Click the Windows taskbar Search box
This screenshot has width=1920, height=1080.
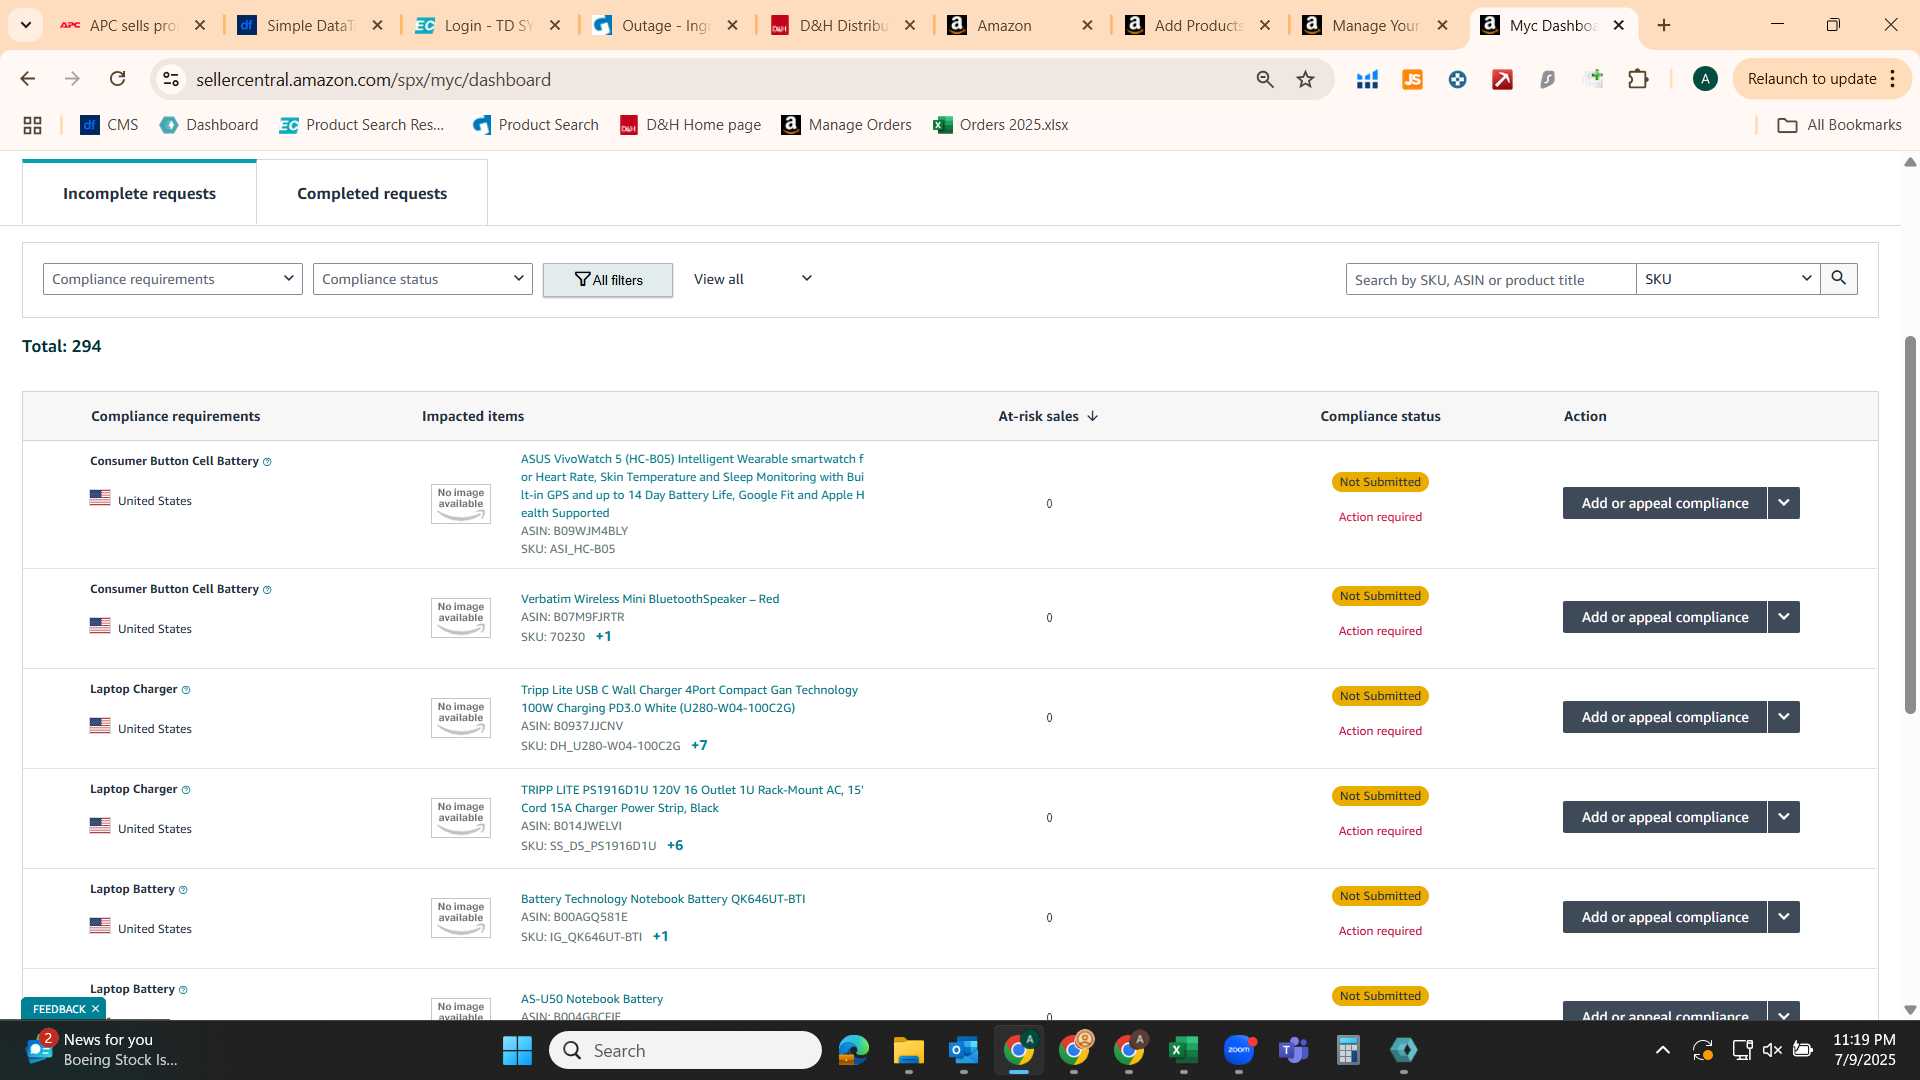[685, 1050]
